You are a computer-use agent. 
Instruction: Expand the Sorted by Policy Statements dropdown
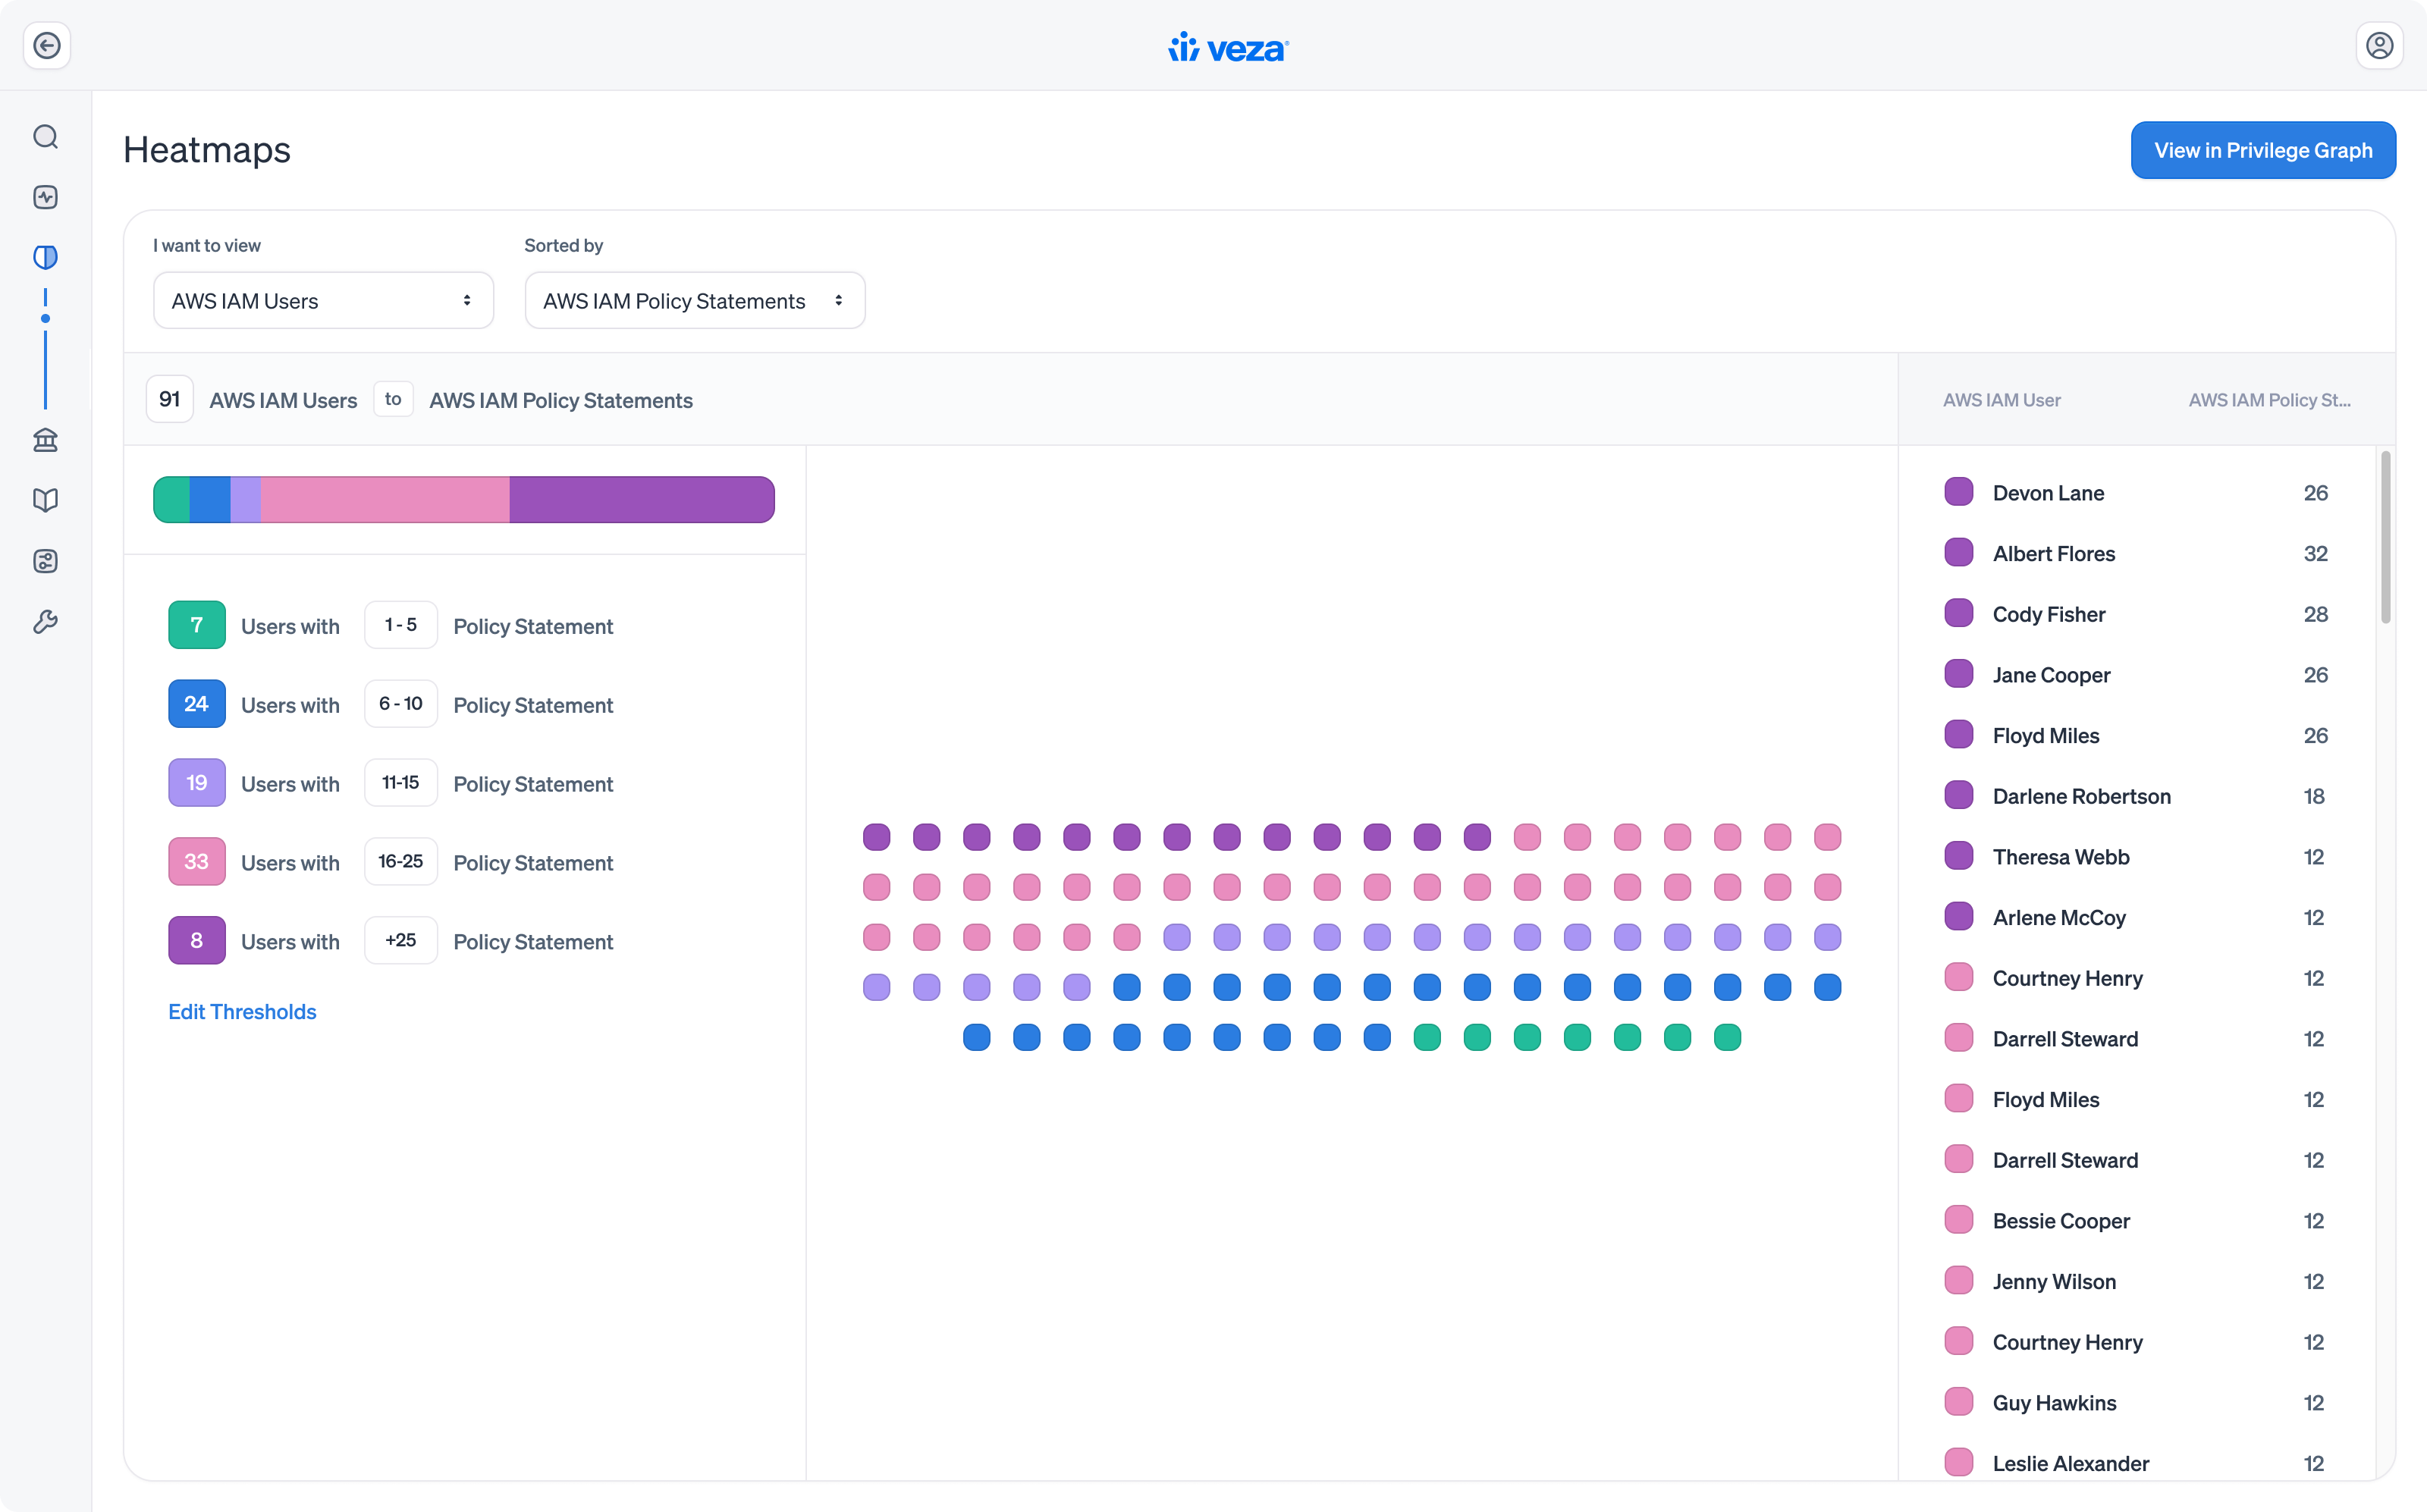click(695, 301)
